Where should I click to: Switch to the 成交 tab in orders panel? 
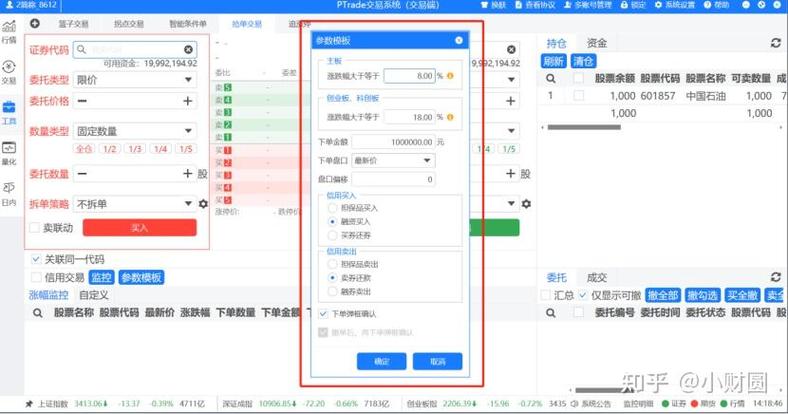click(x=597, y=277)
